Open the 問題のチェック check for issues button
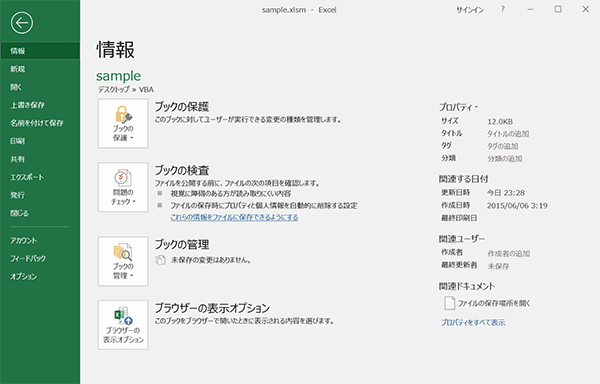600x384 pixels. point(123,187)
